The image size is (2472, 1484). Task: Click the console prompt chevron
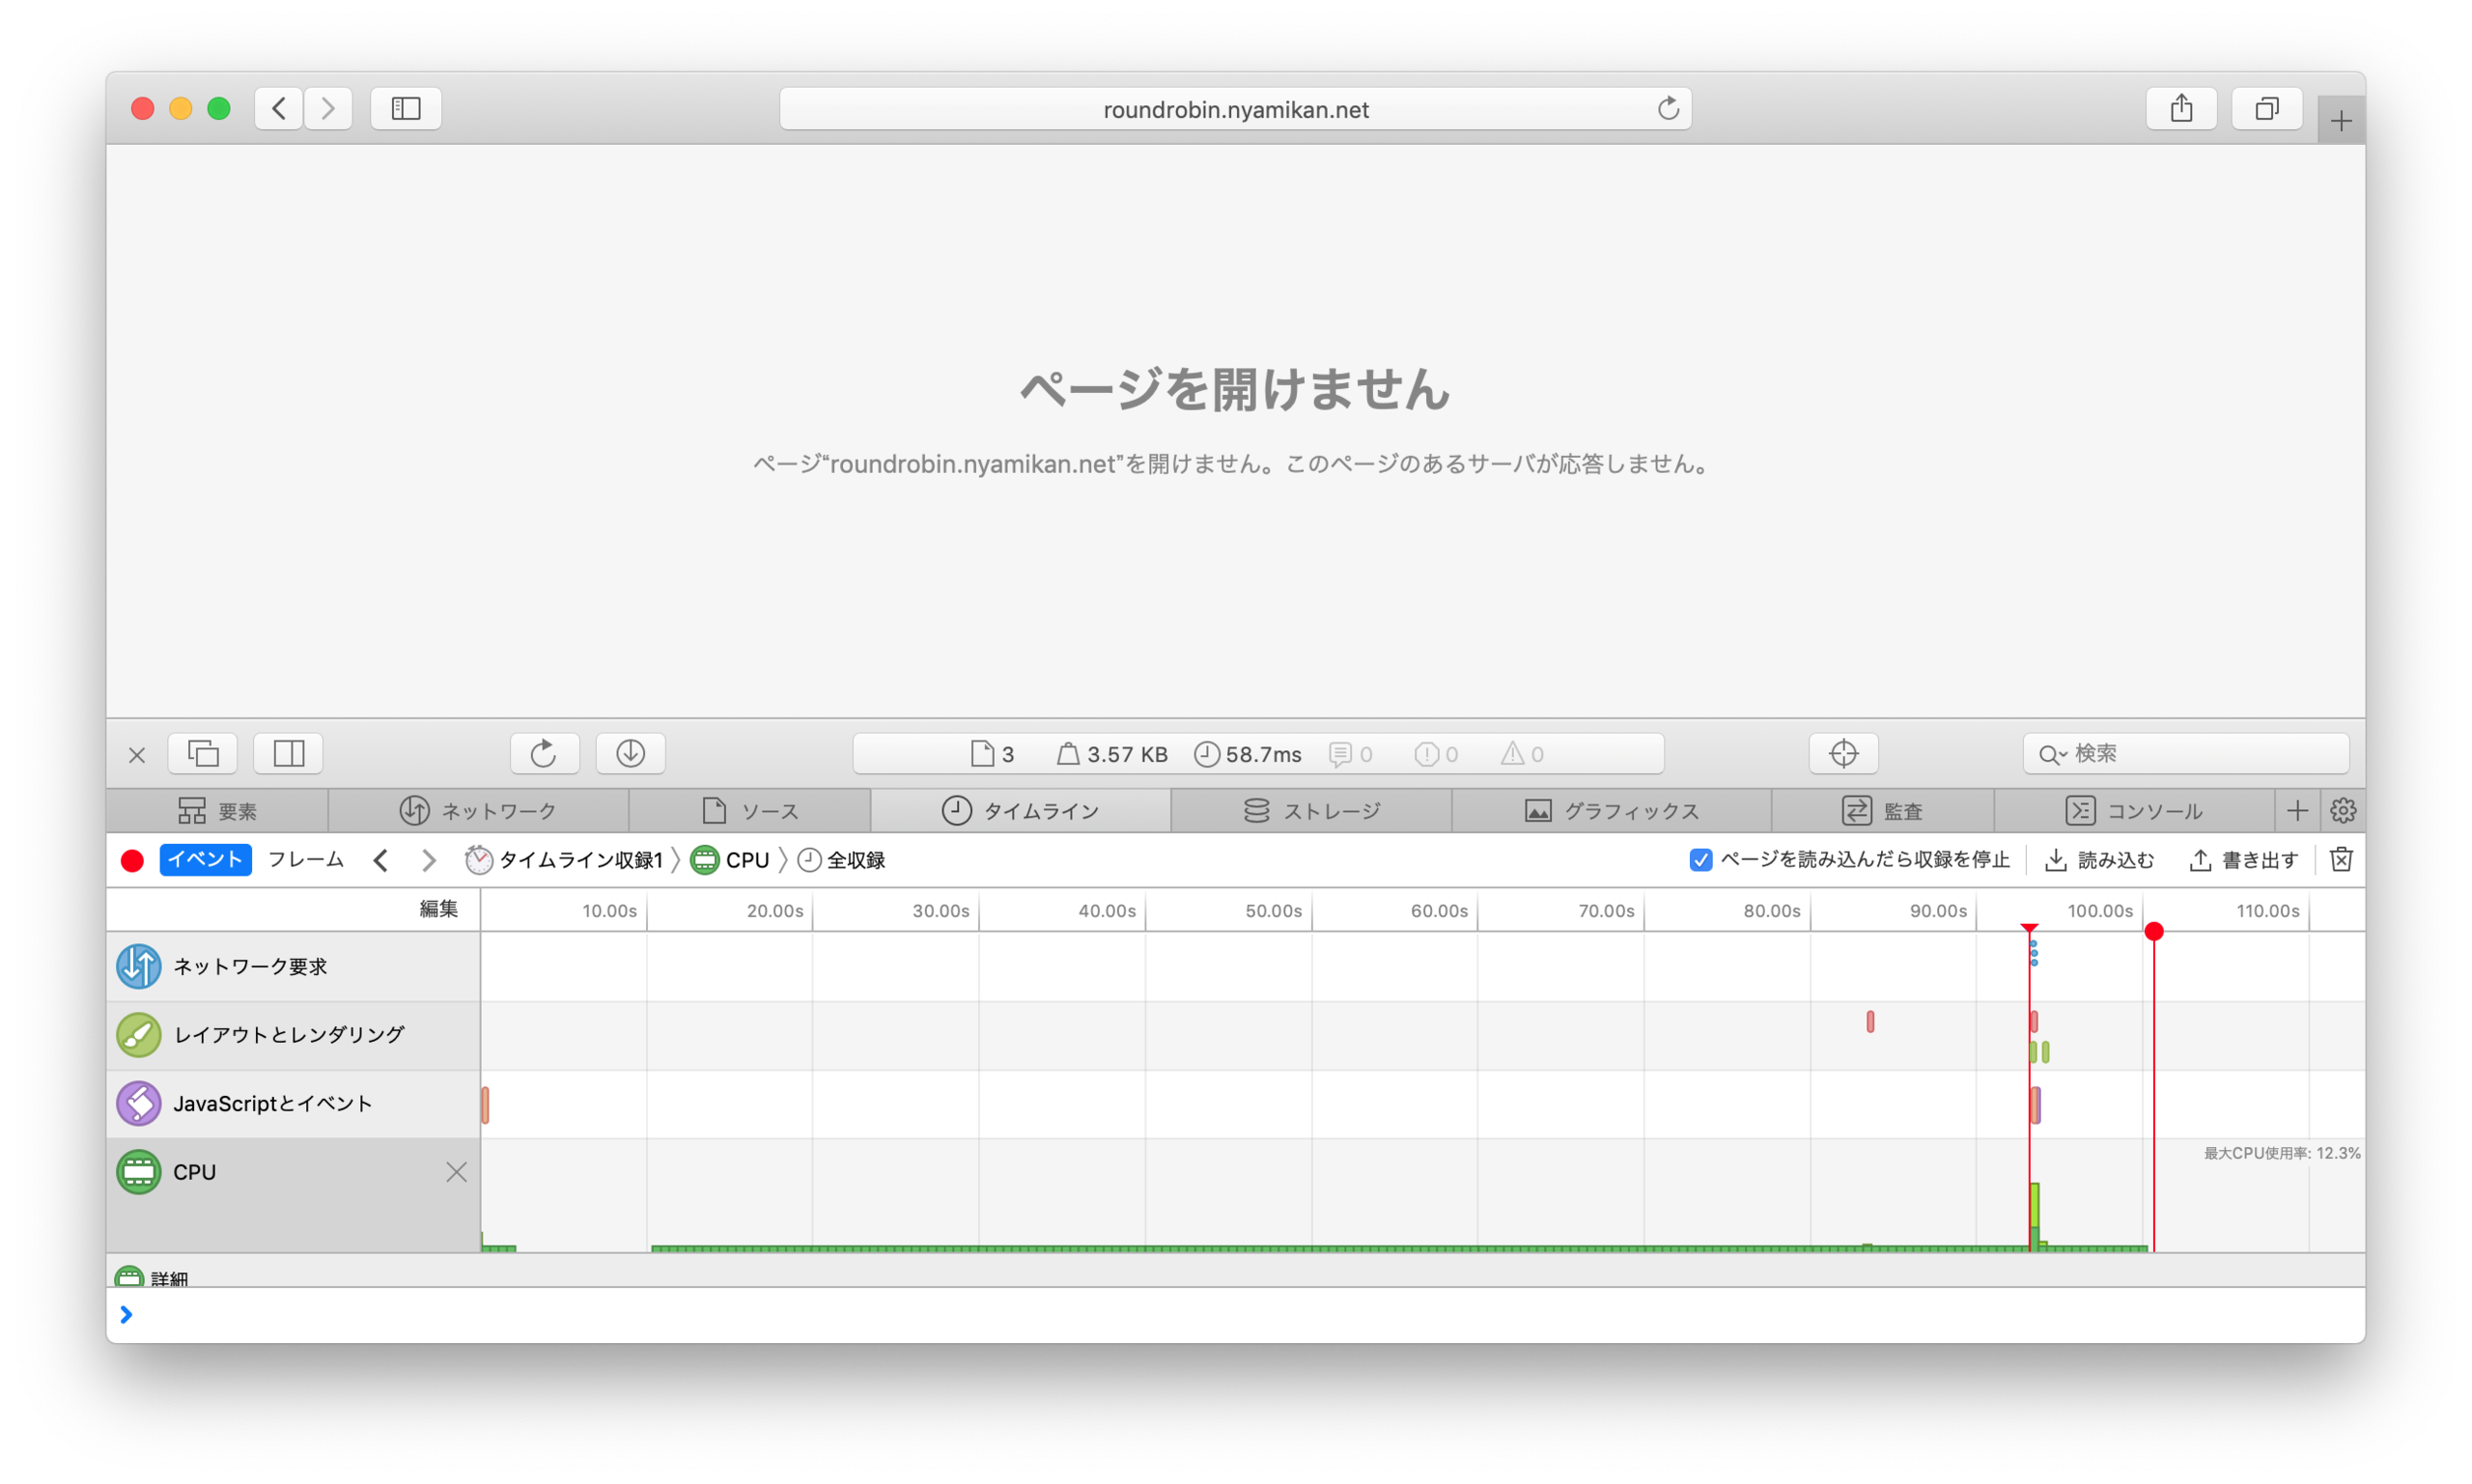126,1314
